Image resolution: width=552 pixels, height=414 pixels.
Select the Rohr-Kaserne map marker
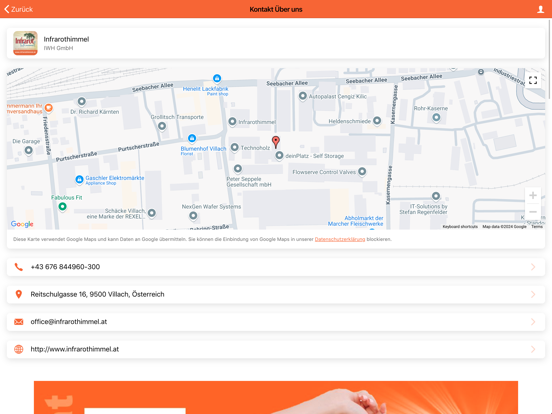click(436, 117)
